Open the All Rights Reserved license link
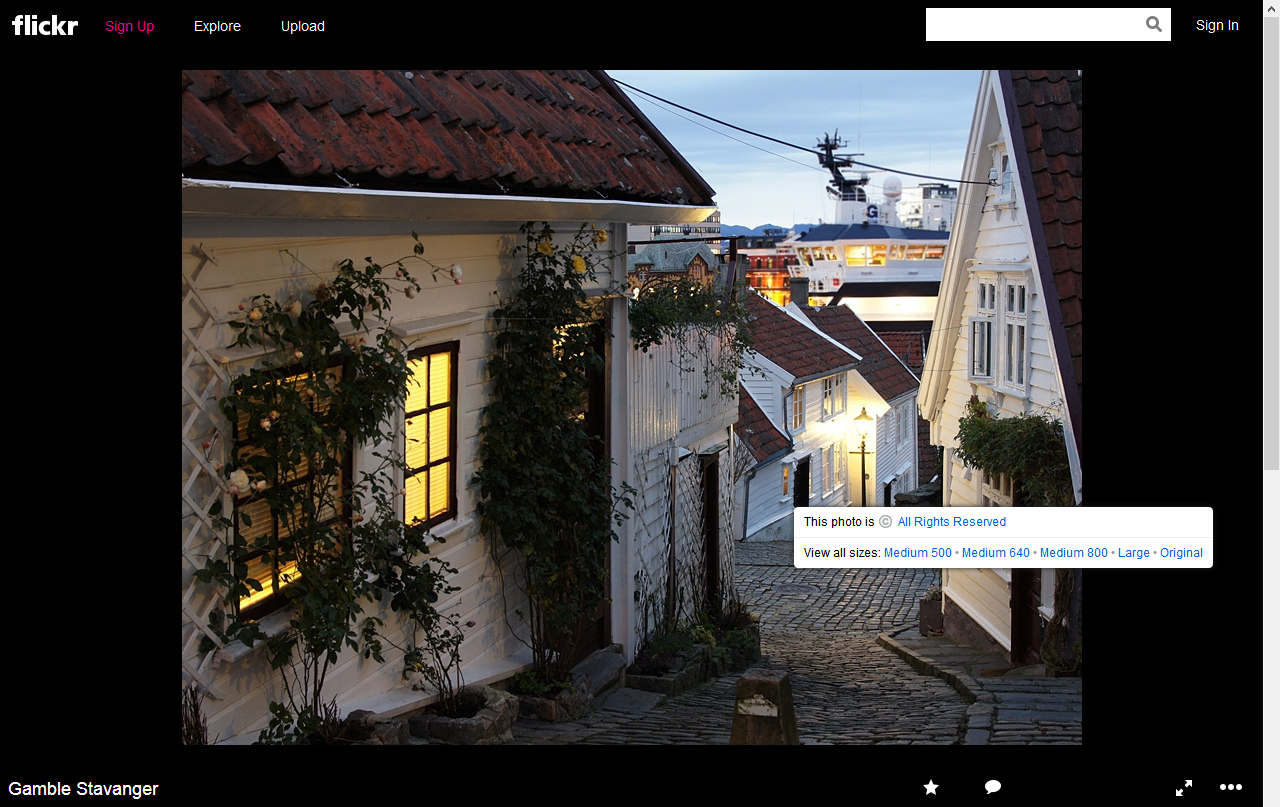Screen dimensions: 1280x807 click(x=951, y=522)
